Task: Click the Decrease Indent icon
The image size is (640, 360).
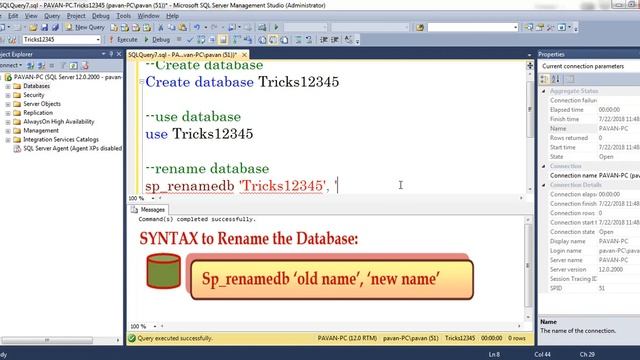Action: [324, 40]
